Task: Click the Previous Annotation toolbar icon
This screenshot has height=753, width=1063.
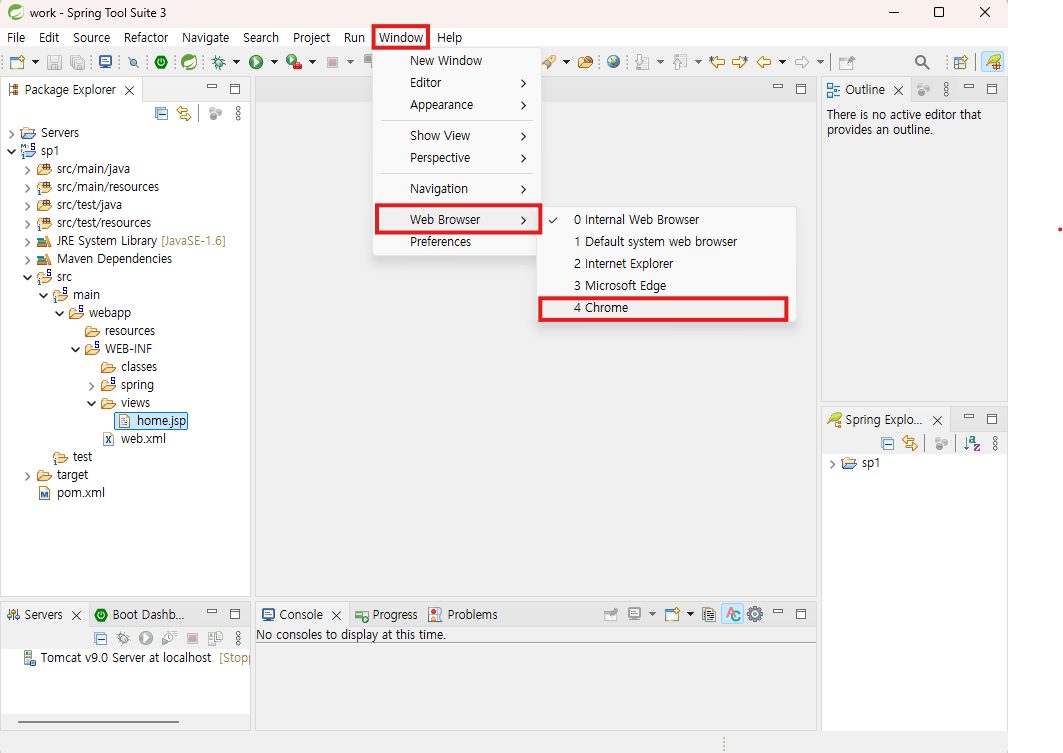Action: pos(679,62)
